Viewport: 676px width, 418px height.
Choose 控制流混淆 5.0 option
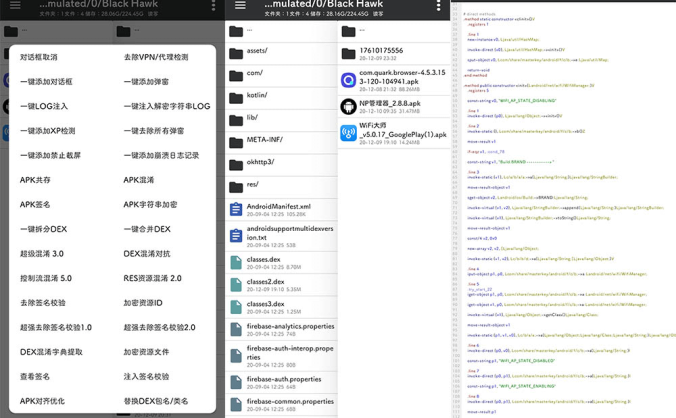(x=46, y=278)
